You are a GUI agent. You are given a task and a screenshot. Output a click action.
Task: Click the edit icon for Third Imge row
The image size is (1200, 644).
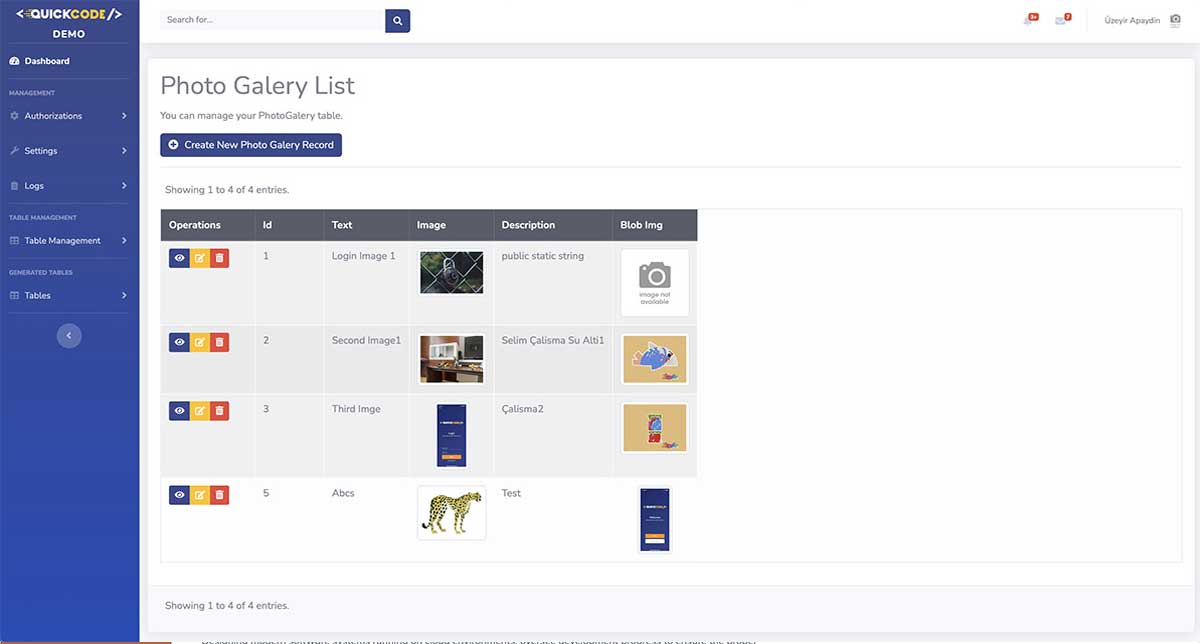click(x=199, y=410)
